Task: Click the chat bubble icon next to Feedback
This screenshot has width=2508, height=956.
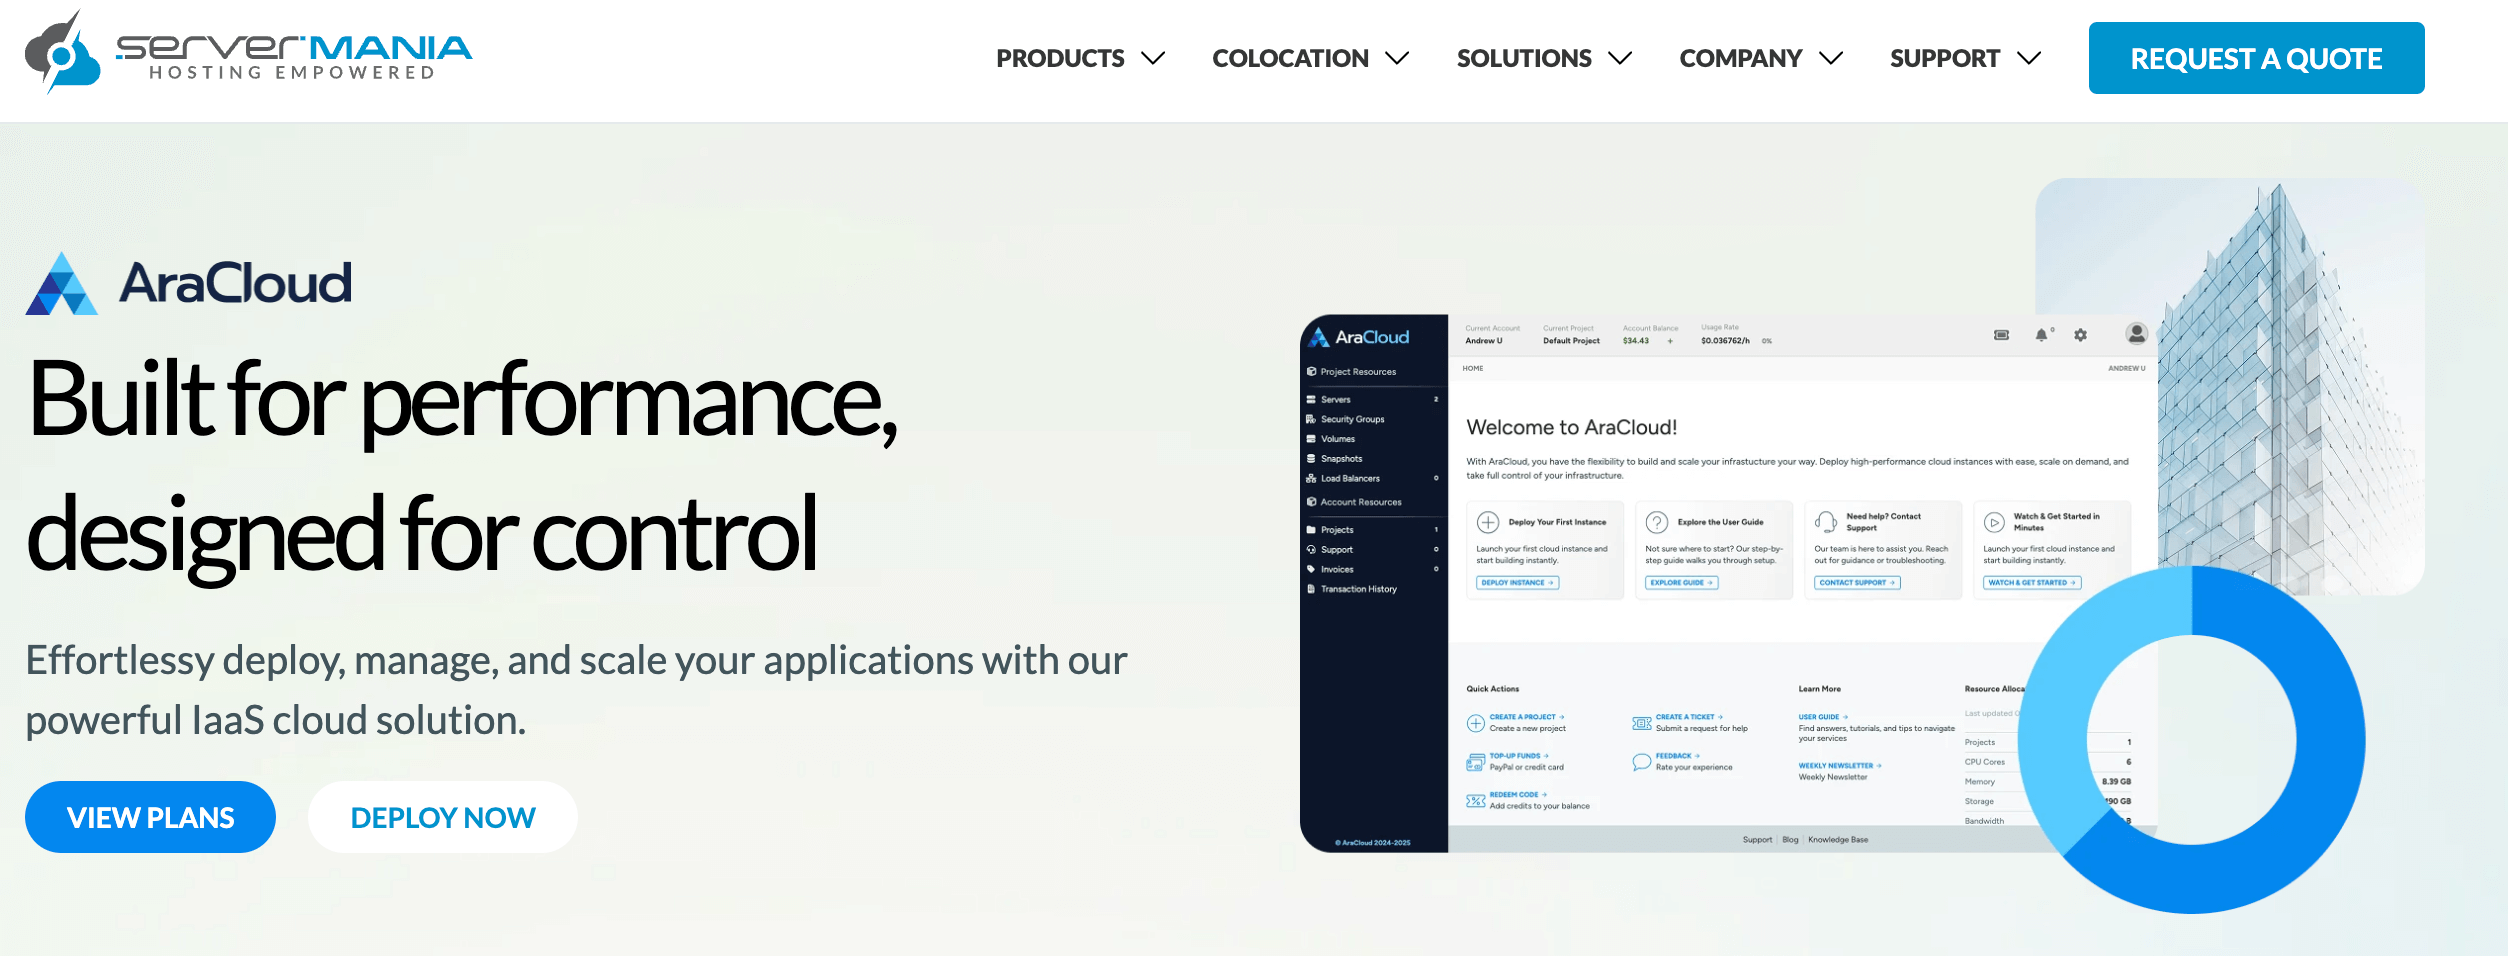Action: [x=1641, y=762]
